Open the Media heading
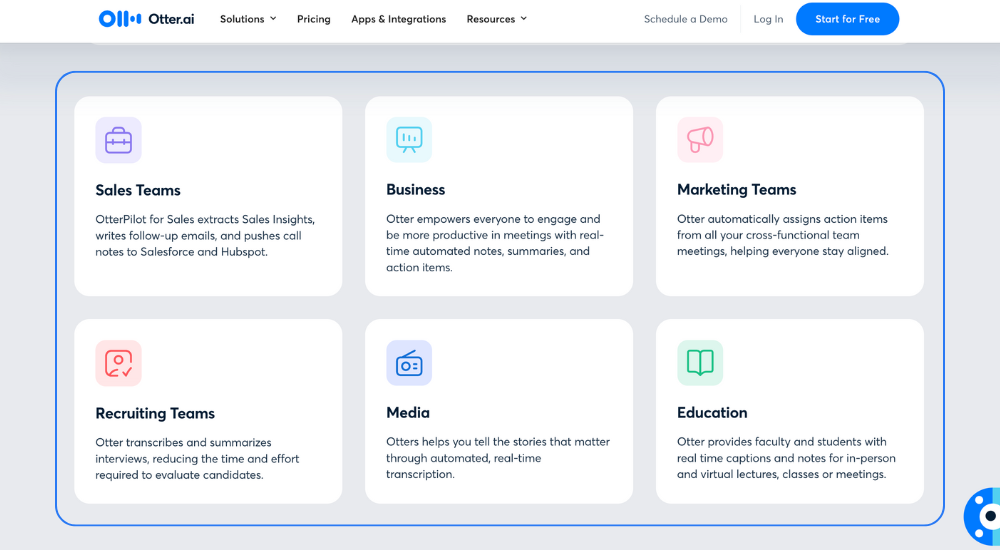Screen dimensions: 1000x550 408,413
